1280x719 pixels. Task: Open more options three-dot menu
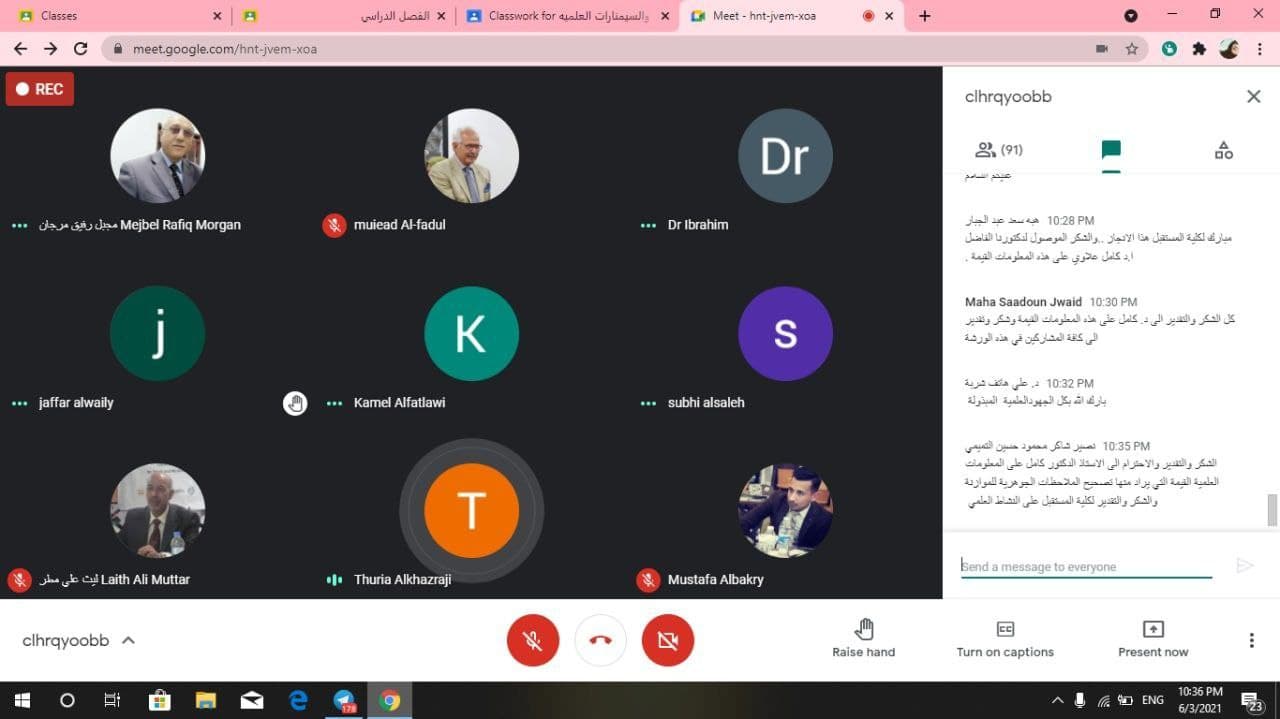tap(1251, 640)
